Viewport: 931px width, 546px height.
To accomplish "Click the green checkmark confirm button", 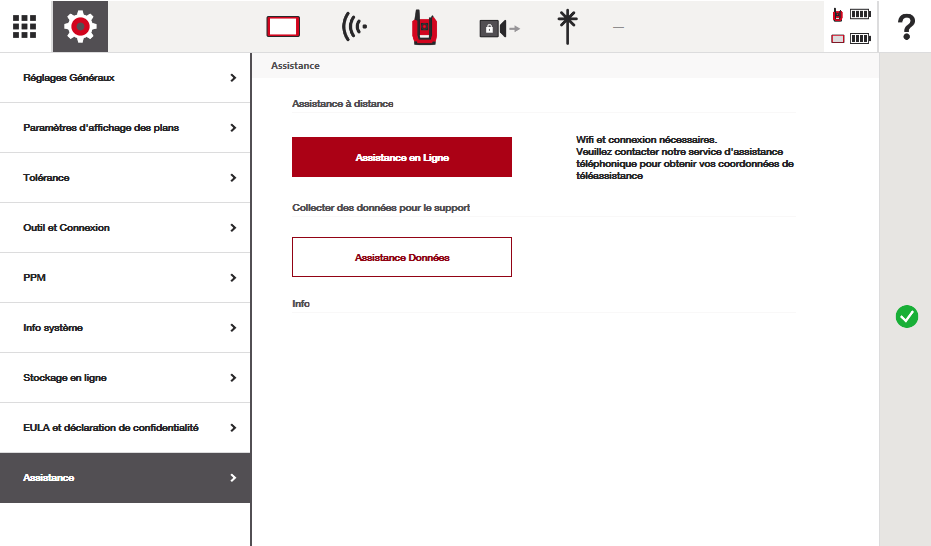I will point(906,317).
